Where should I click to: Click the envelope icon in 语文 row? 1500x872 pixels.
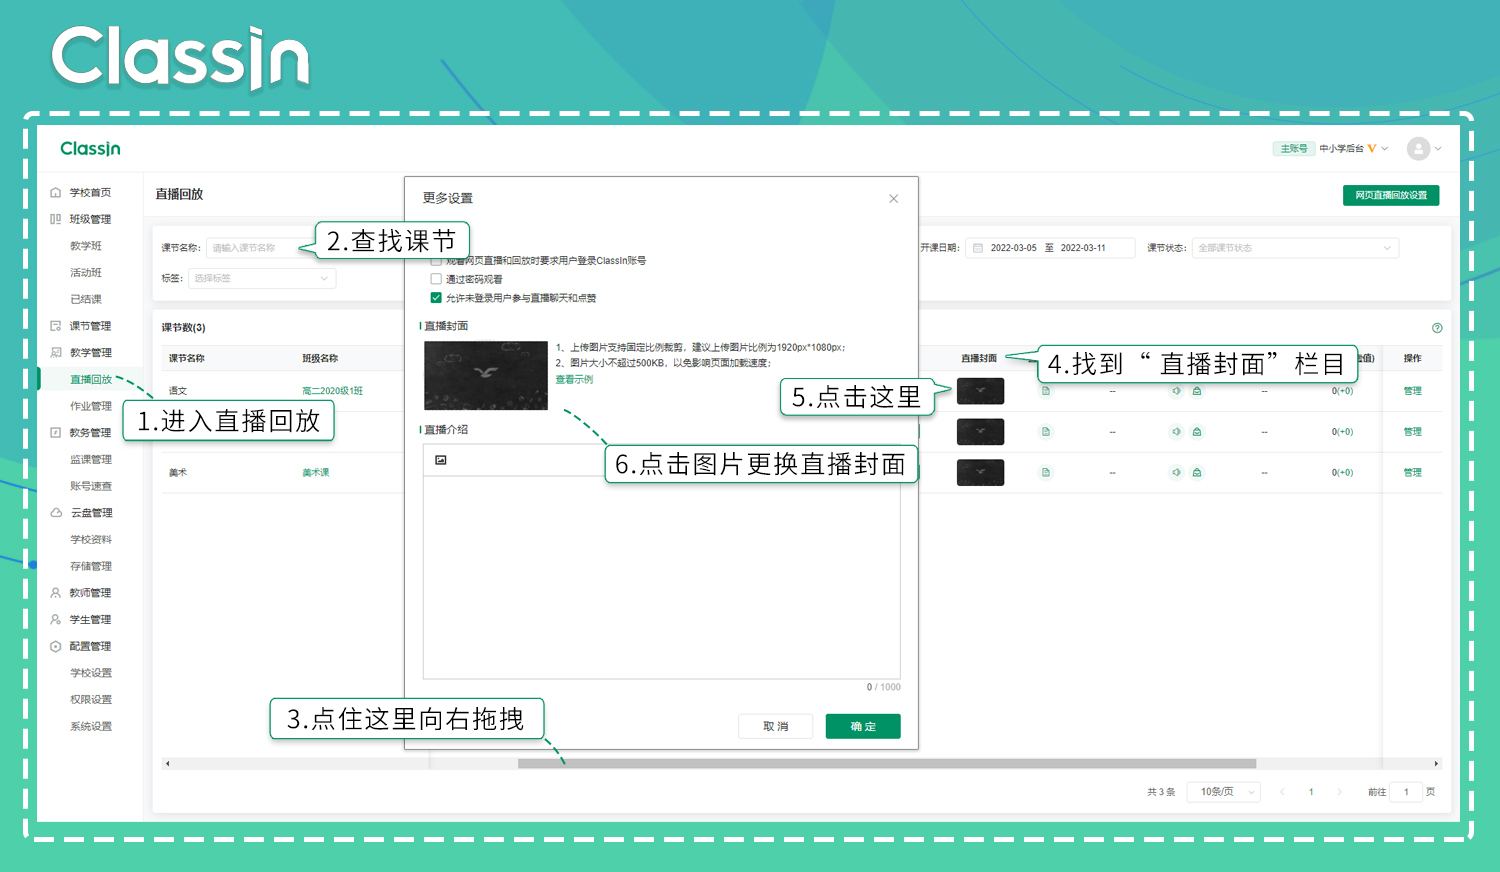point(1197,391)
